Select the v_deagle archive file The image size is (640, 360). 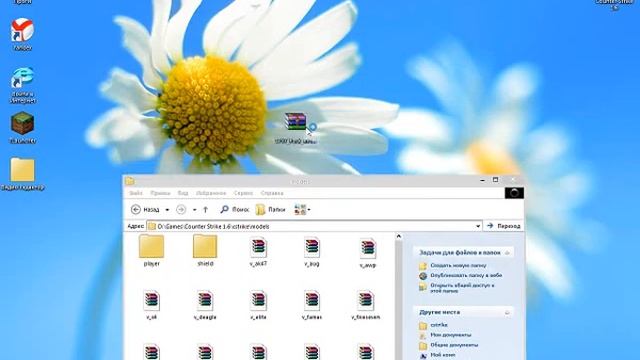click(x=205, y=304)
